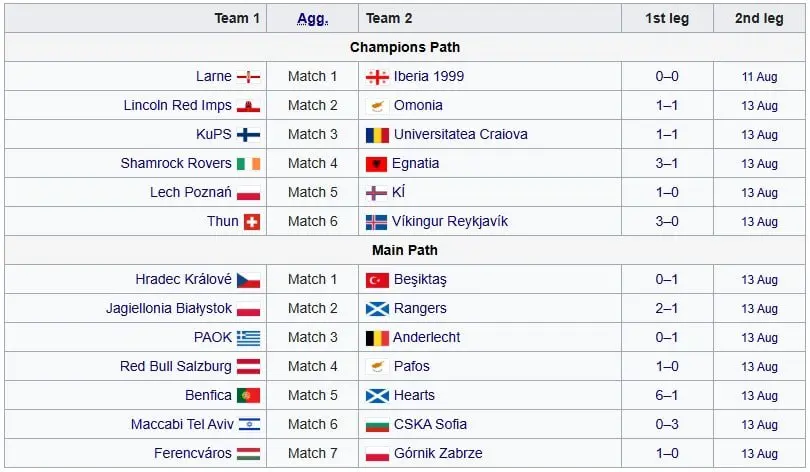Open the Shamrock Rovers team link

tap(176, 163)
